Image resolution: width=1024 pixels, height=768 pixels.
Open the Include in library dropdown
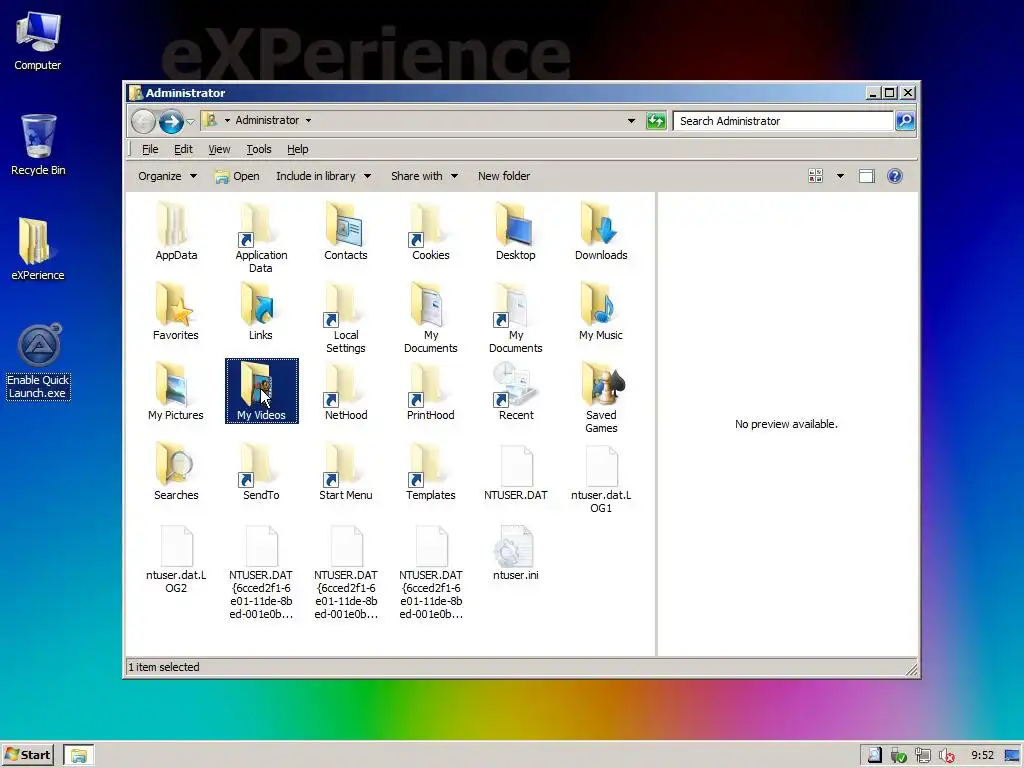[x=323, y=176]
